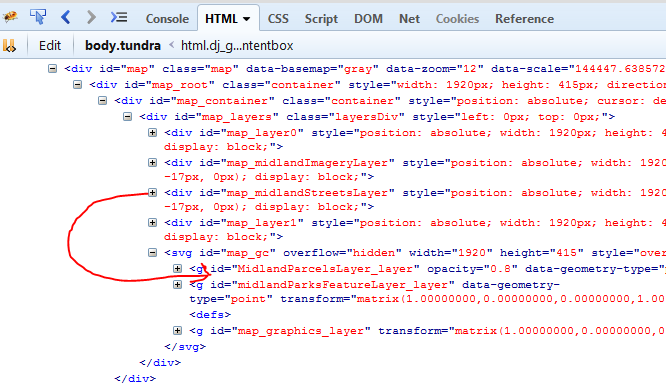Collapse the map_layers div node

point(127,116)
